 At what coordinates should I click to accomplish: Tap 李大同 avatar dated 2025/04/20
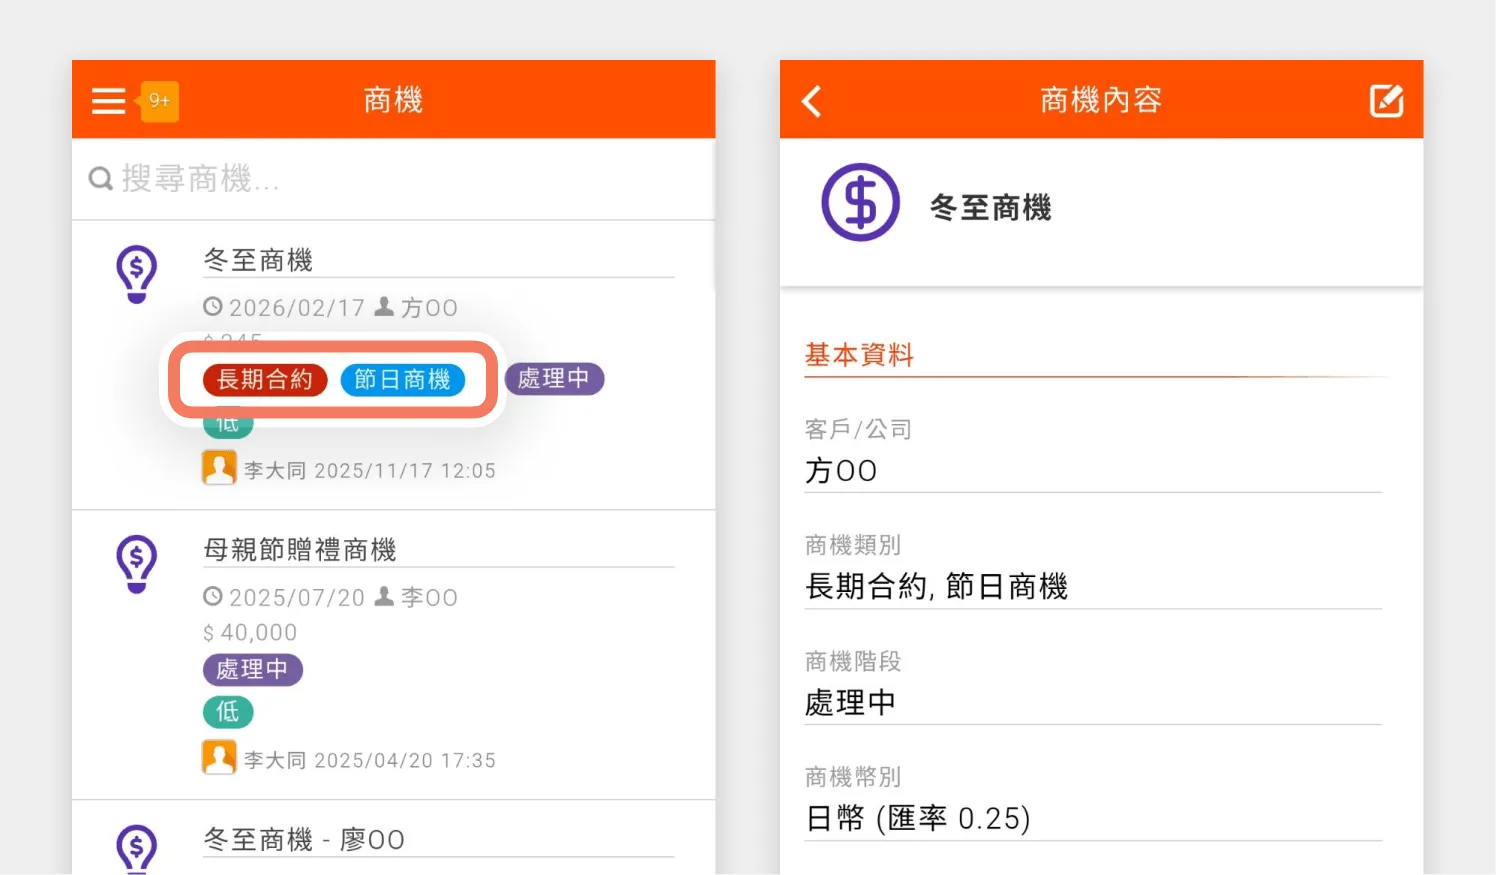click(x=219, y=757)
